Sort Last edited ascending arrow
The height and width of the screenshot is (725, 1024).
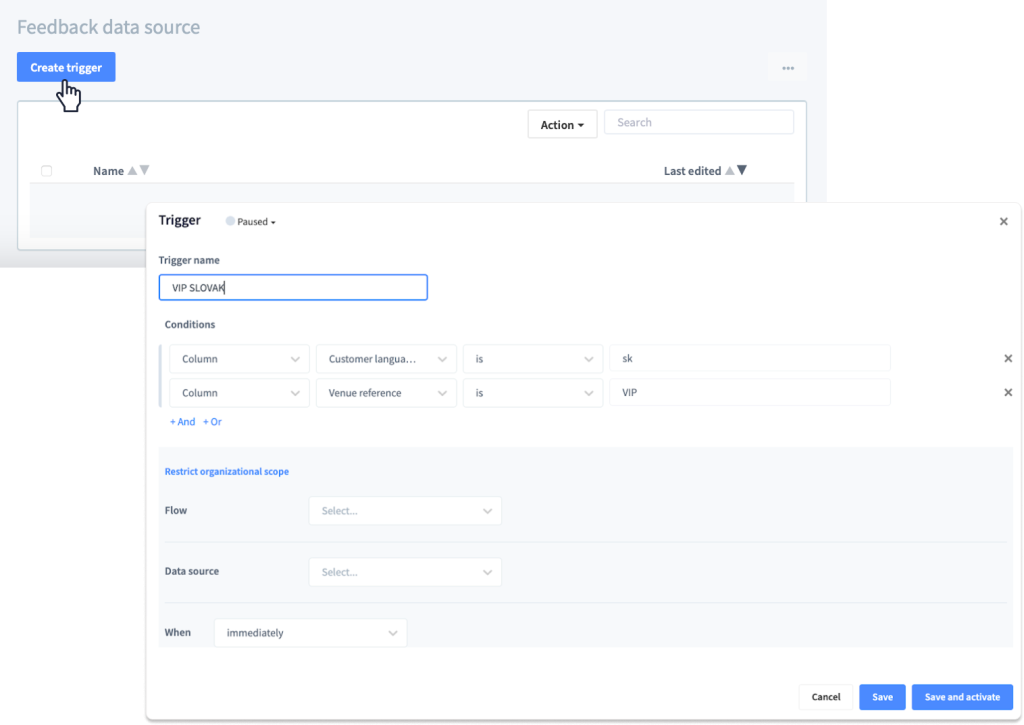(729, 170)
